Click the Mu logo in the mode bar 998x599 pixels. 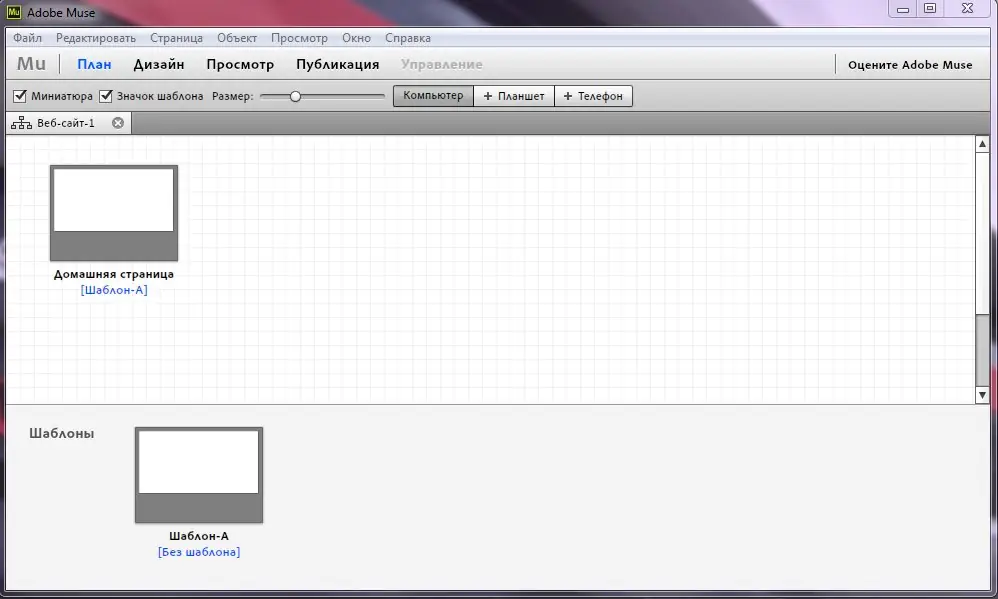click(x=31, y=64)
